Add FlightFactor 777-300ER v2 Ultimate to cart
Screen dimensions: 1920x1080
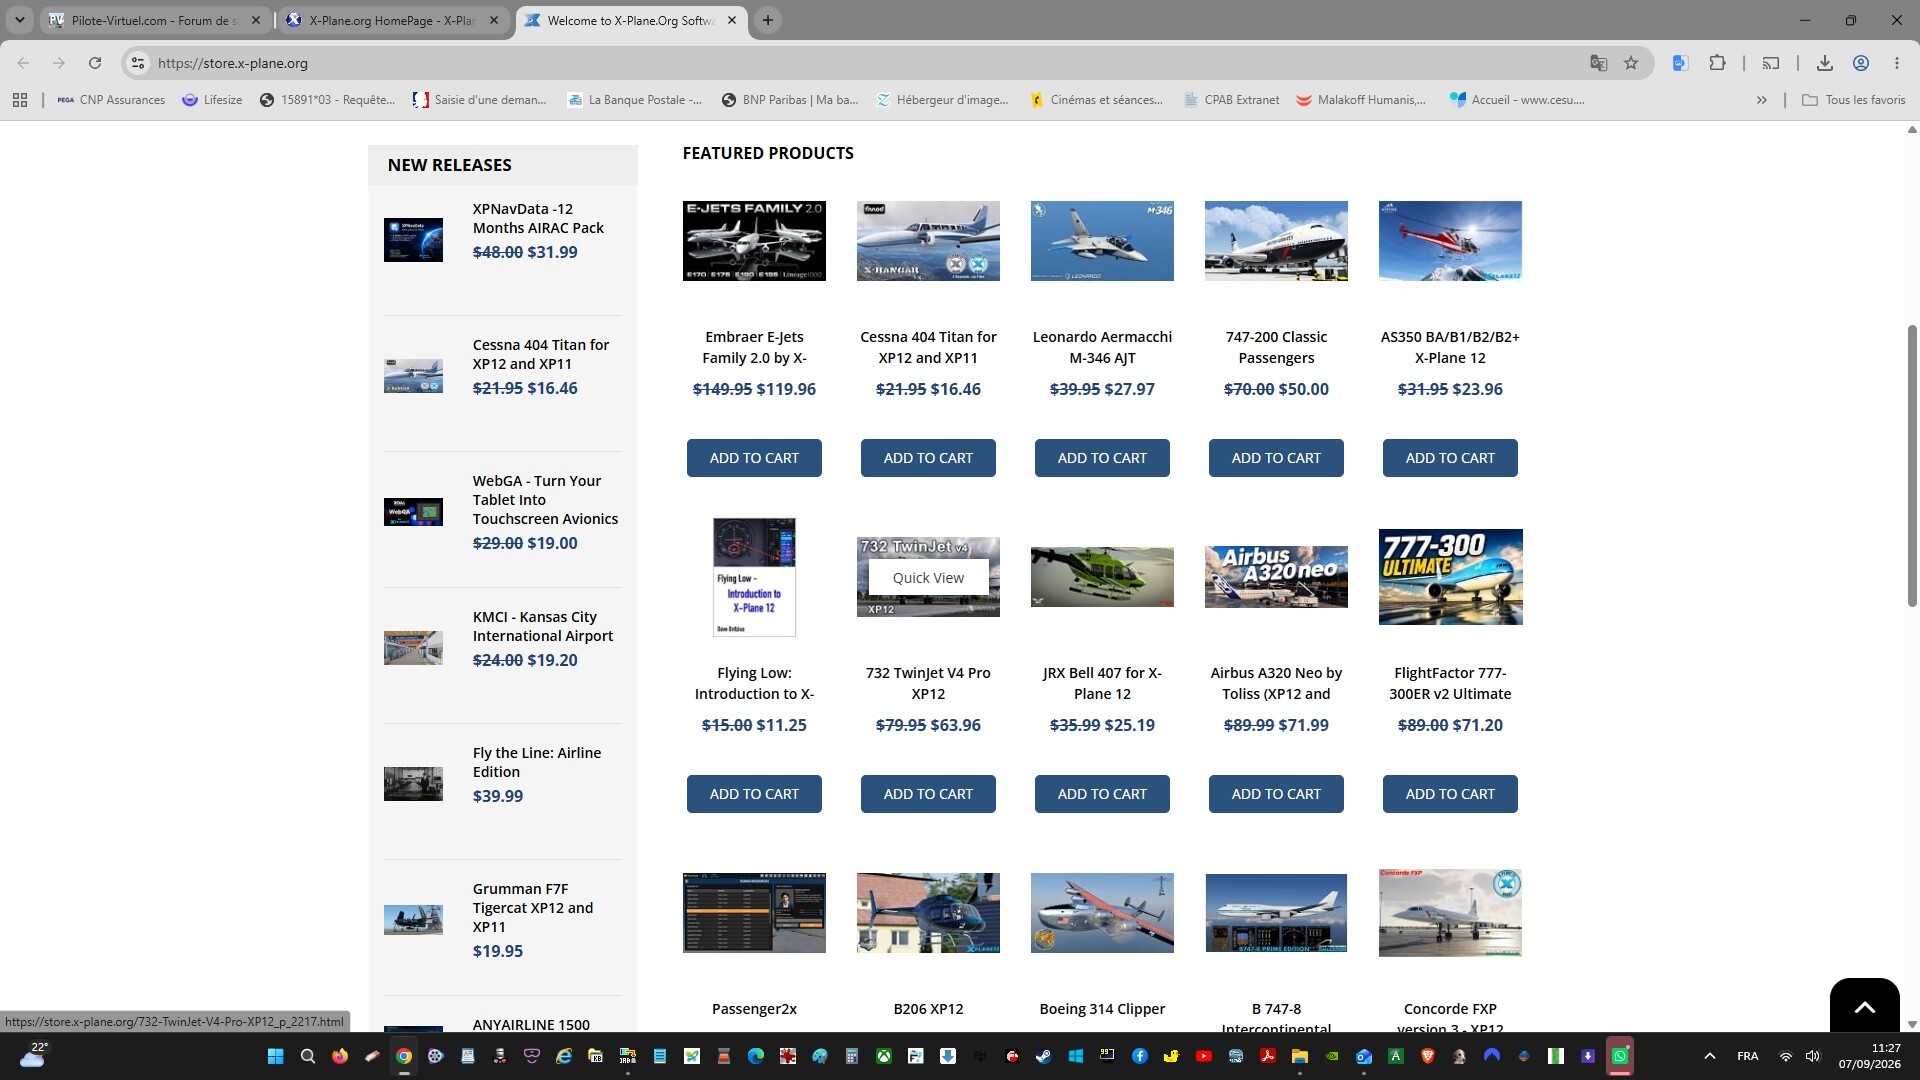pyautogui.click(x=1450, y=794)
